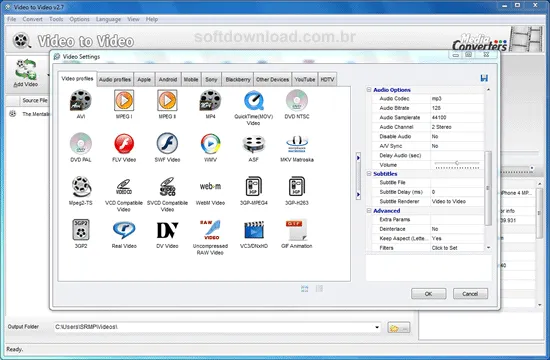550x360 pixels.
Task: Click Cancel in Video Settings
Action: pos(470,294)
